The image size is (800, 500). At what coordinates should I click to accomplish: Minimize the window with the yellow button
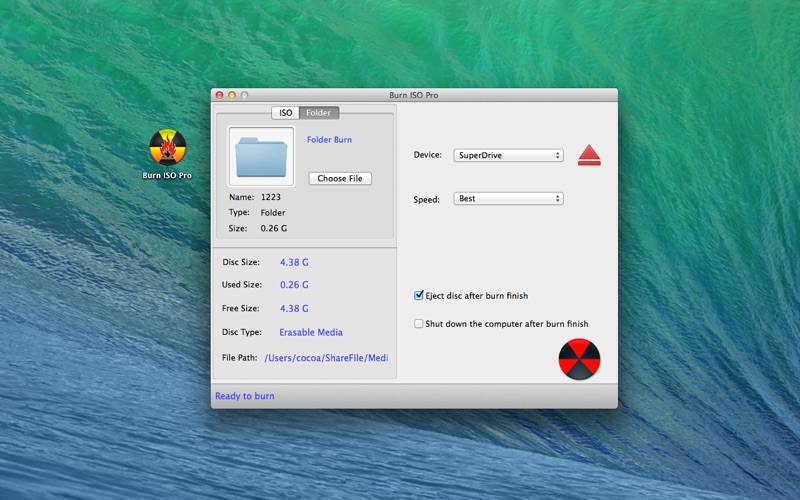(232, 95)
